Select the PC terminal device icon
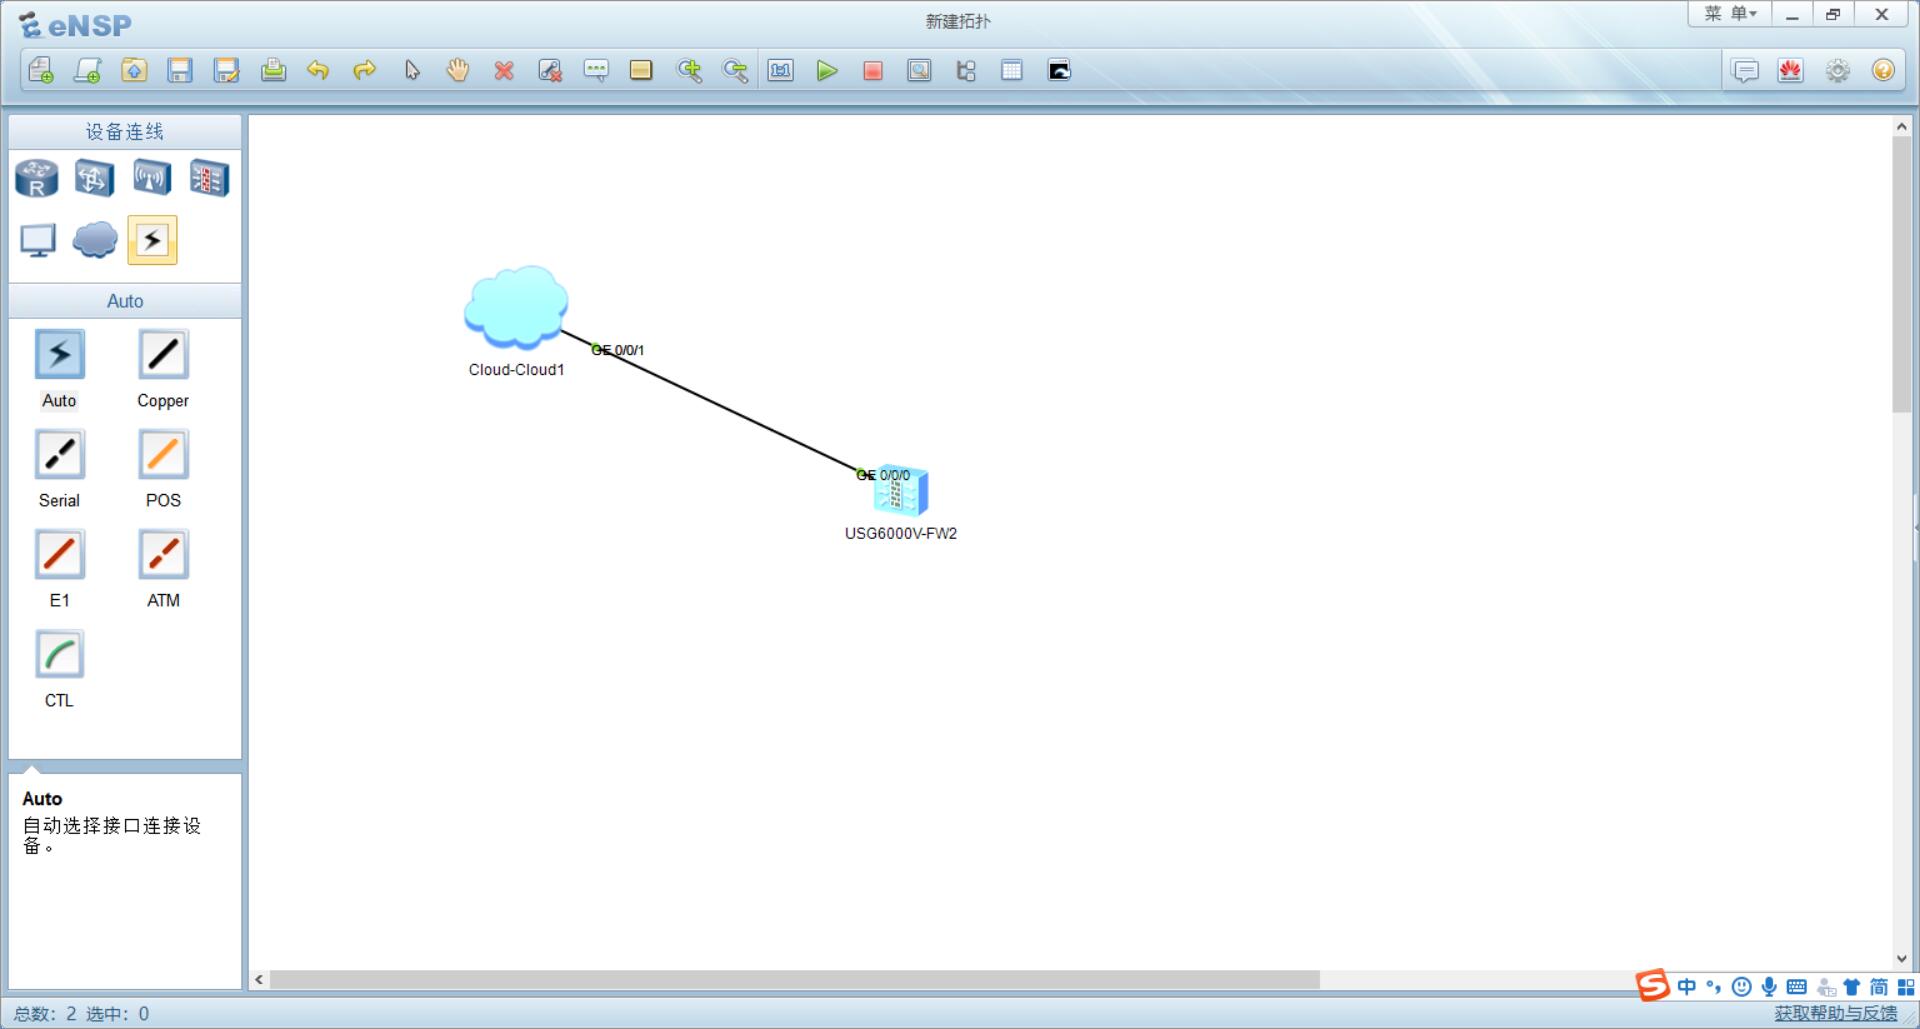 [x=37, y=240]
